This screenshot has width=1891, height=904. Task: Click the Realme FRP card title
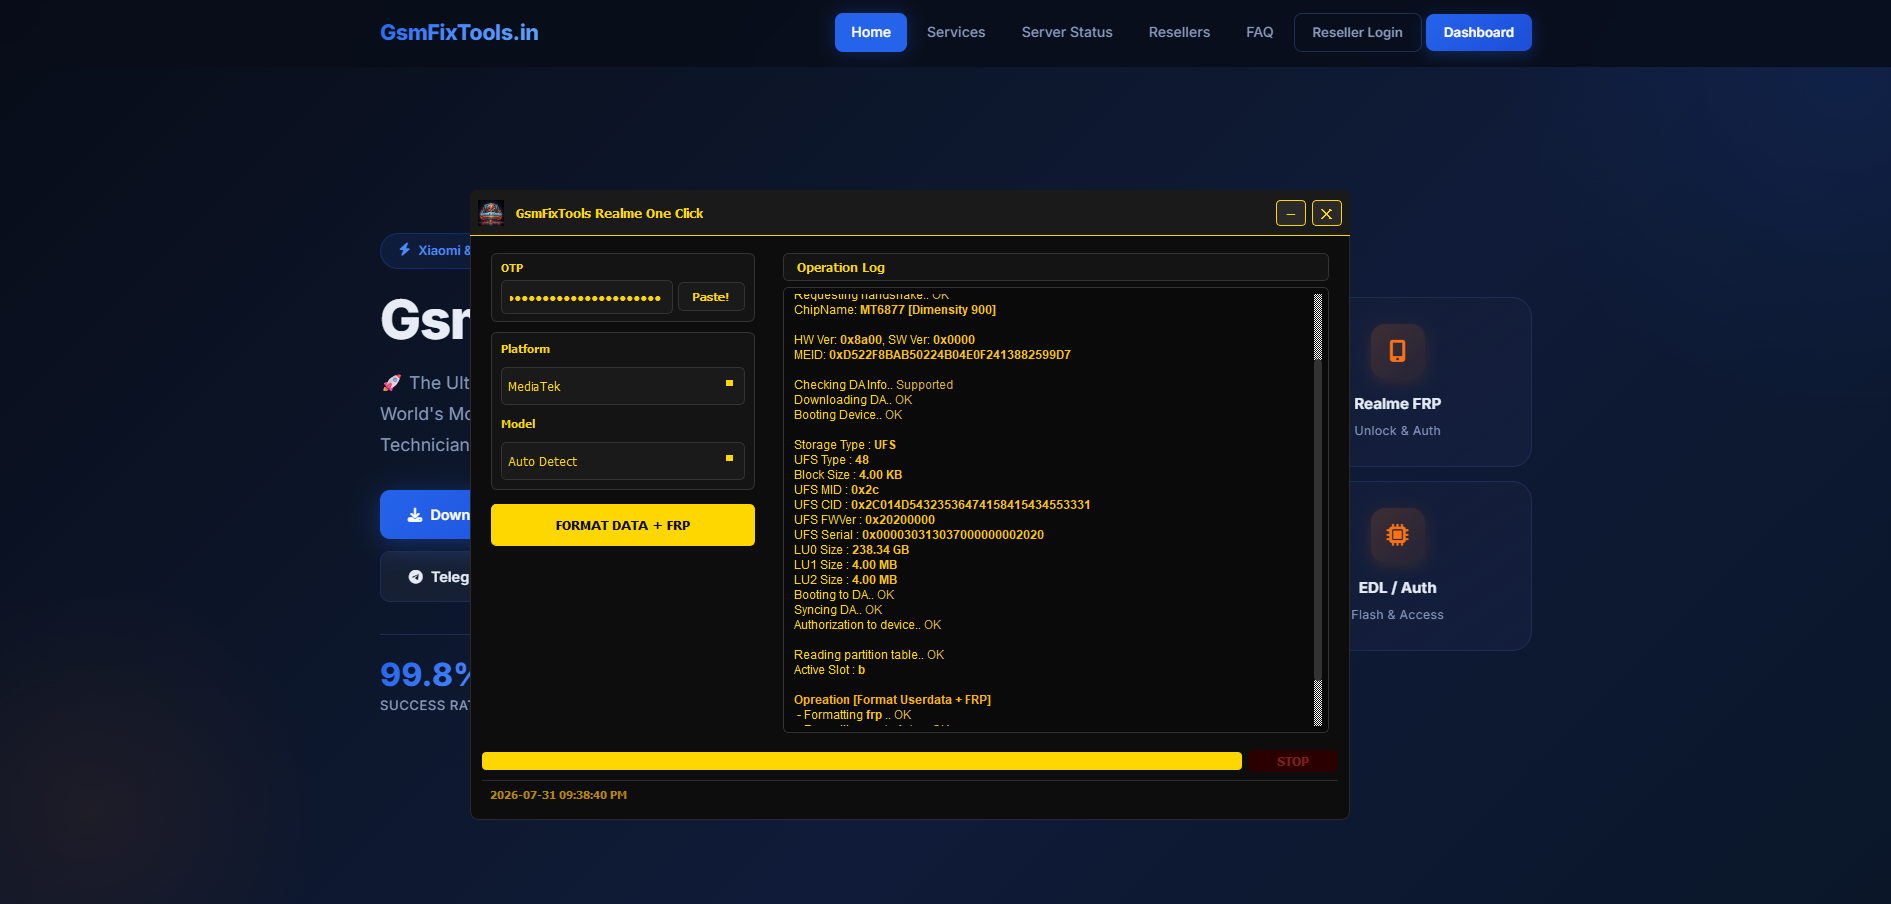click(x=1397, y=404)
